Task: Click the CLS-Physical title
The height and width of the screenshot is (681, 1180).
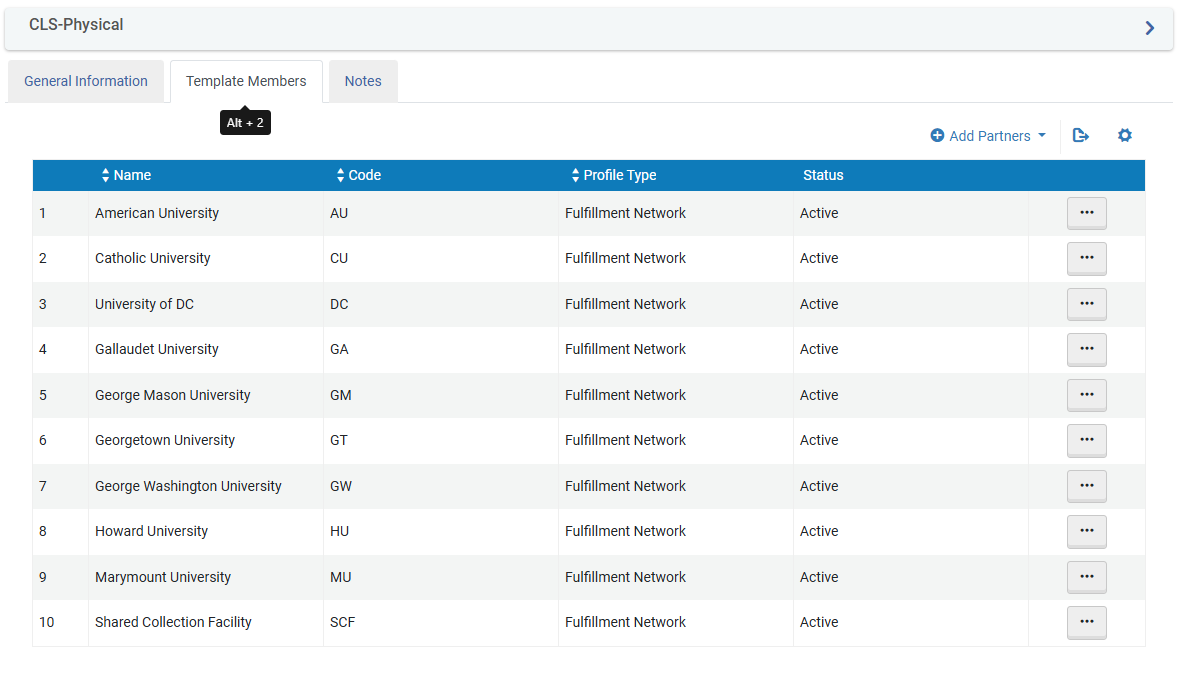Action: pyautogui.click(x=76, y=25)
